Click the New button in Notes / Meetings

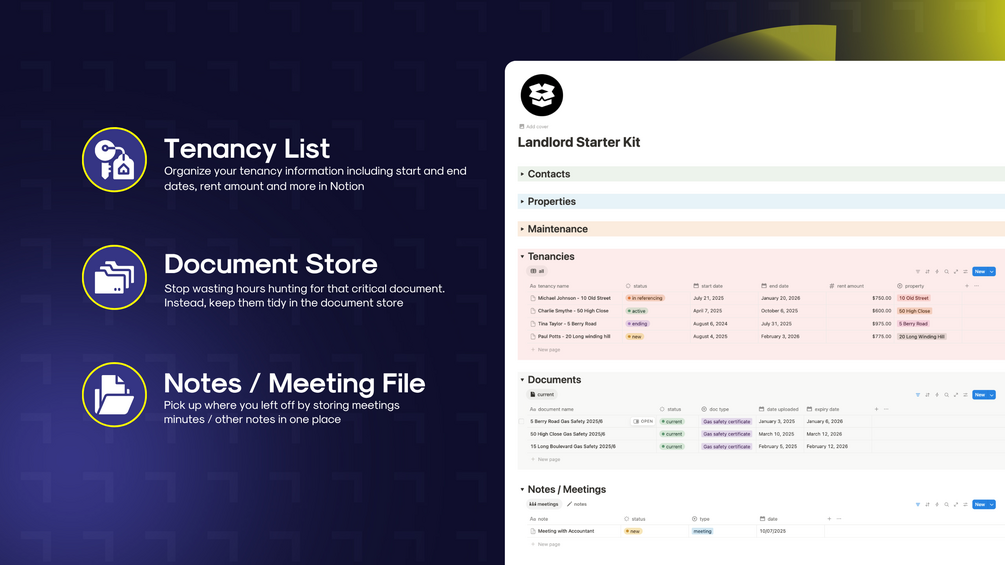pos(980,505)
